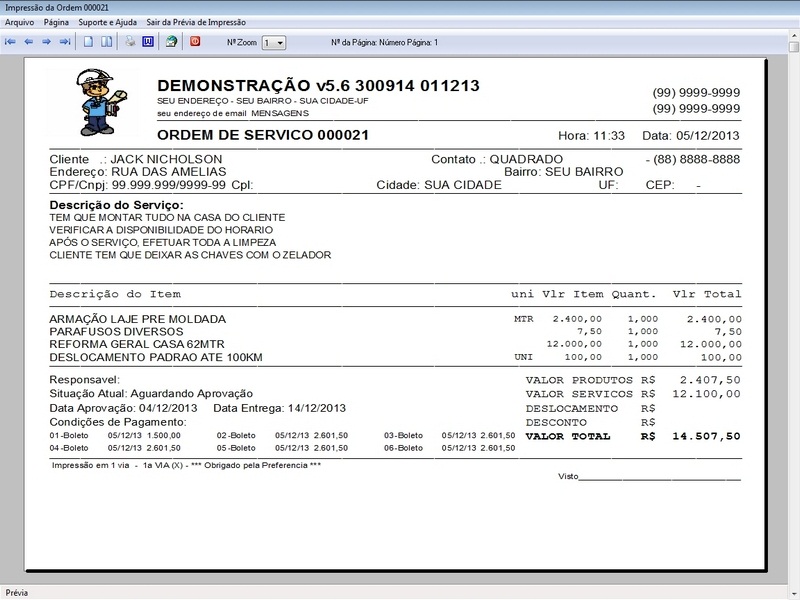Select the VALOR TOTAL amount text
This screenshot has width=800, height=600.
(705, 435)
